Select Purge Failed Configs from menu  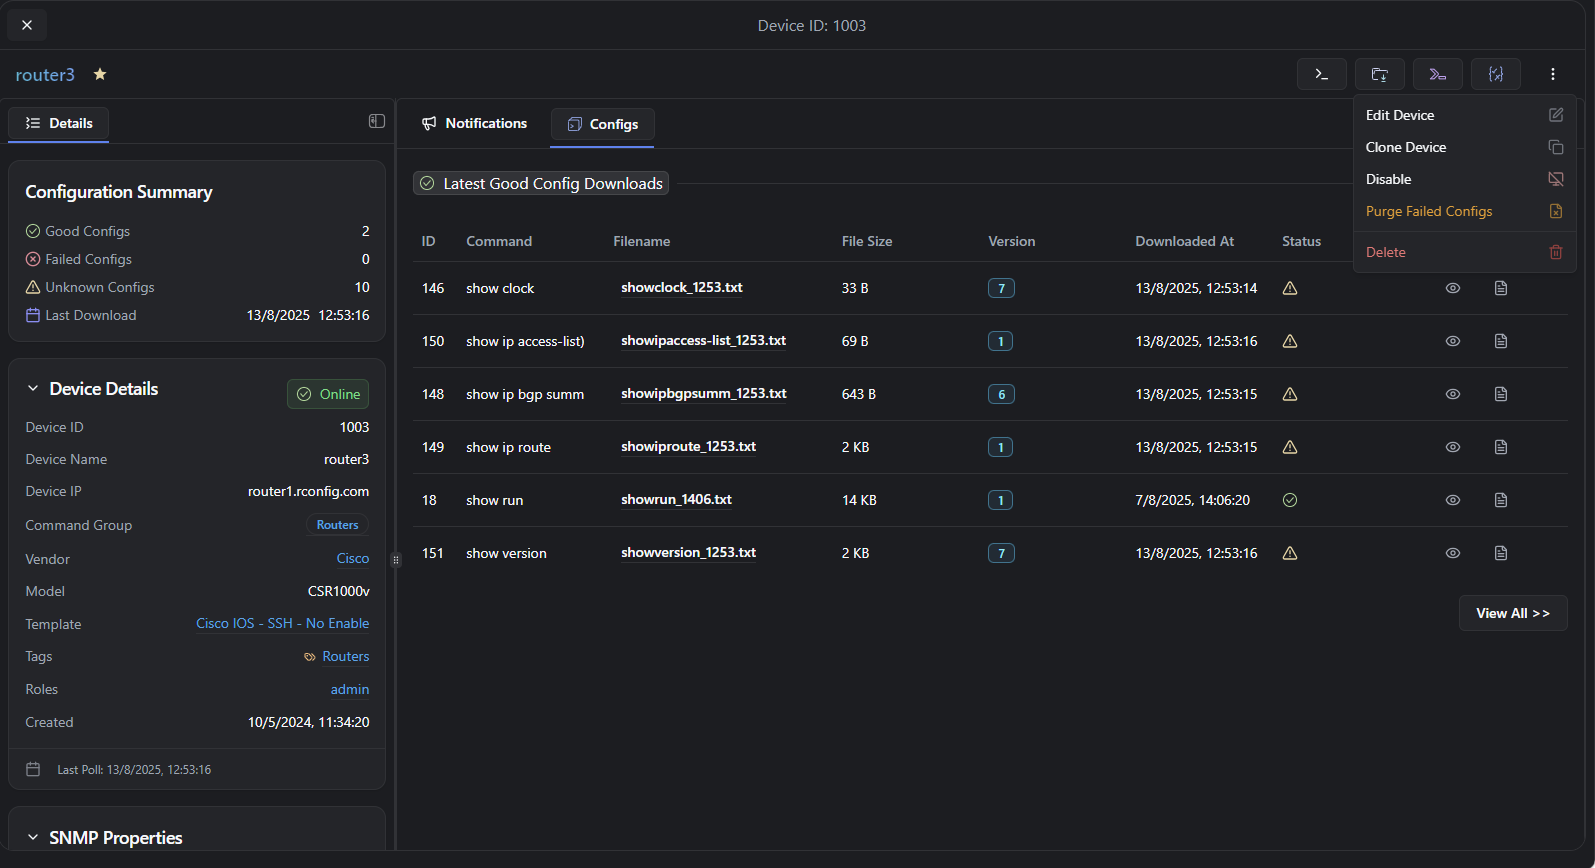(x=1428, y=211)
